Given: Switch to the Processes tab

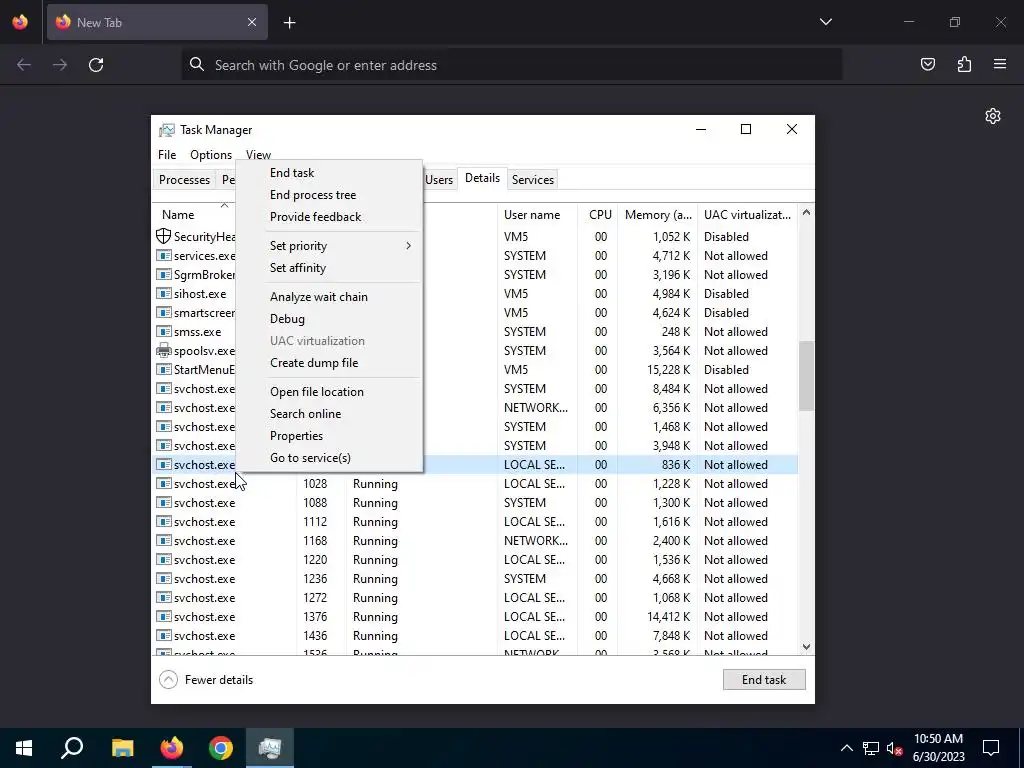Looking at the screenshot, I should 184,180.
